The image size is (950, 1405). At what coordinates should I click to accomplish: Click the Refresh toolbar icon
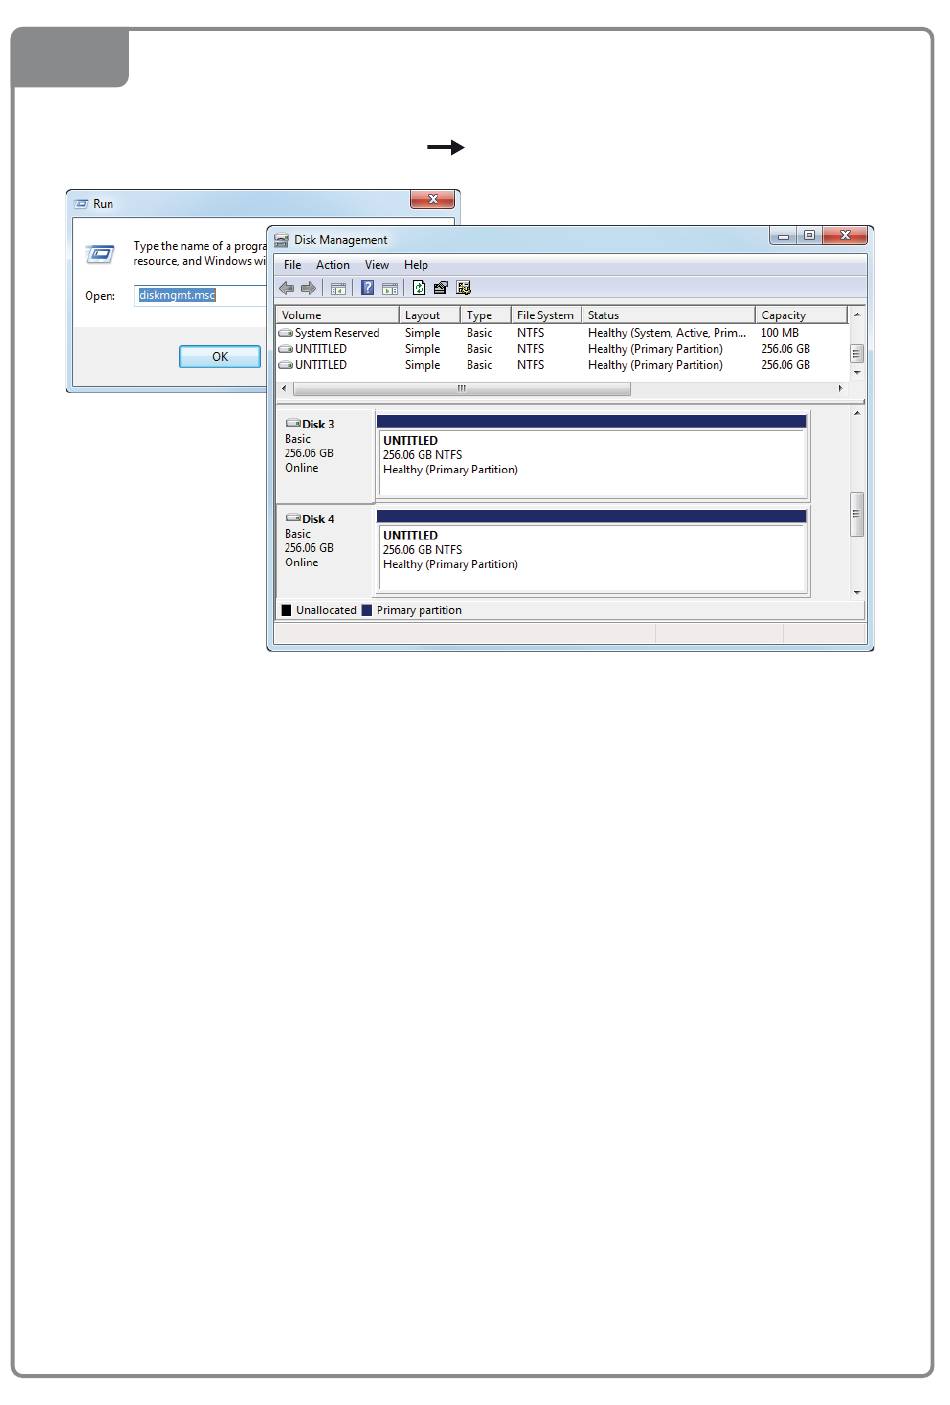click(419, 288)
